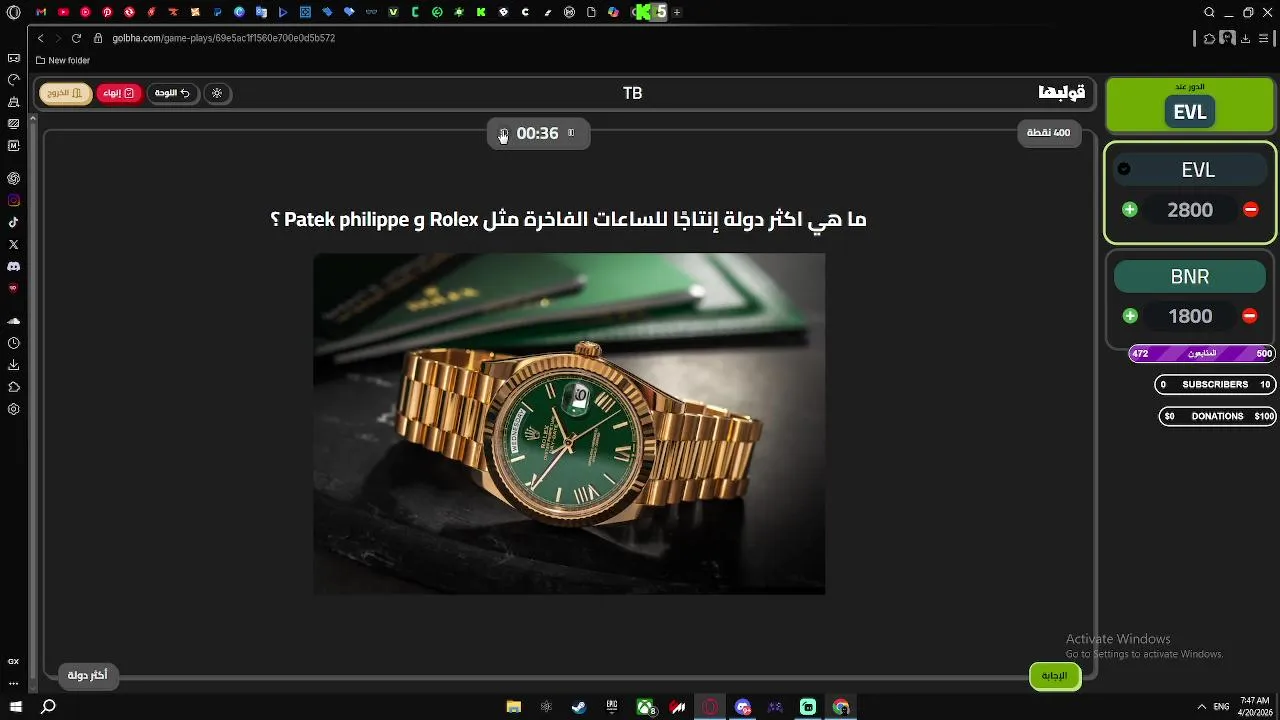Open the Gmail browser tab

click(41, 12)
